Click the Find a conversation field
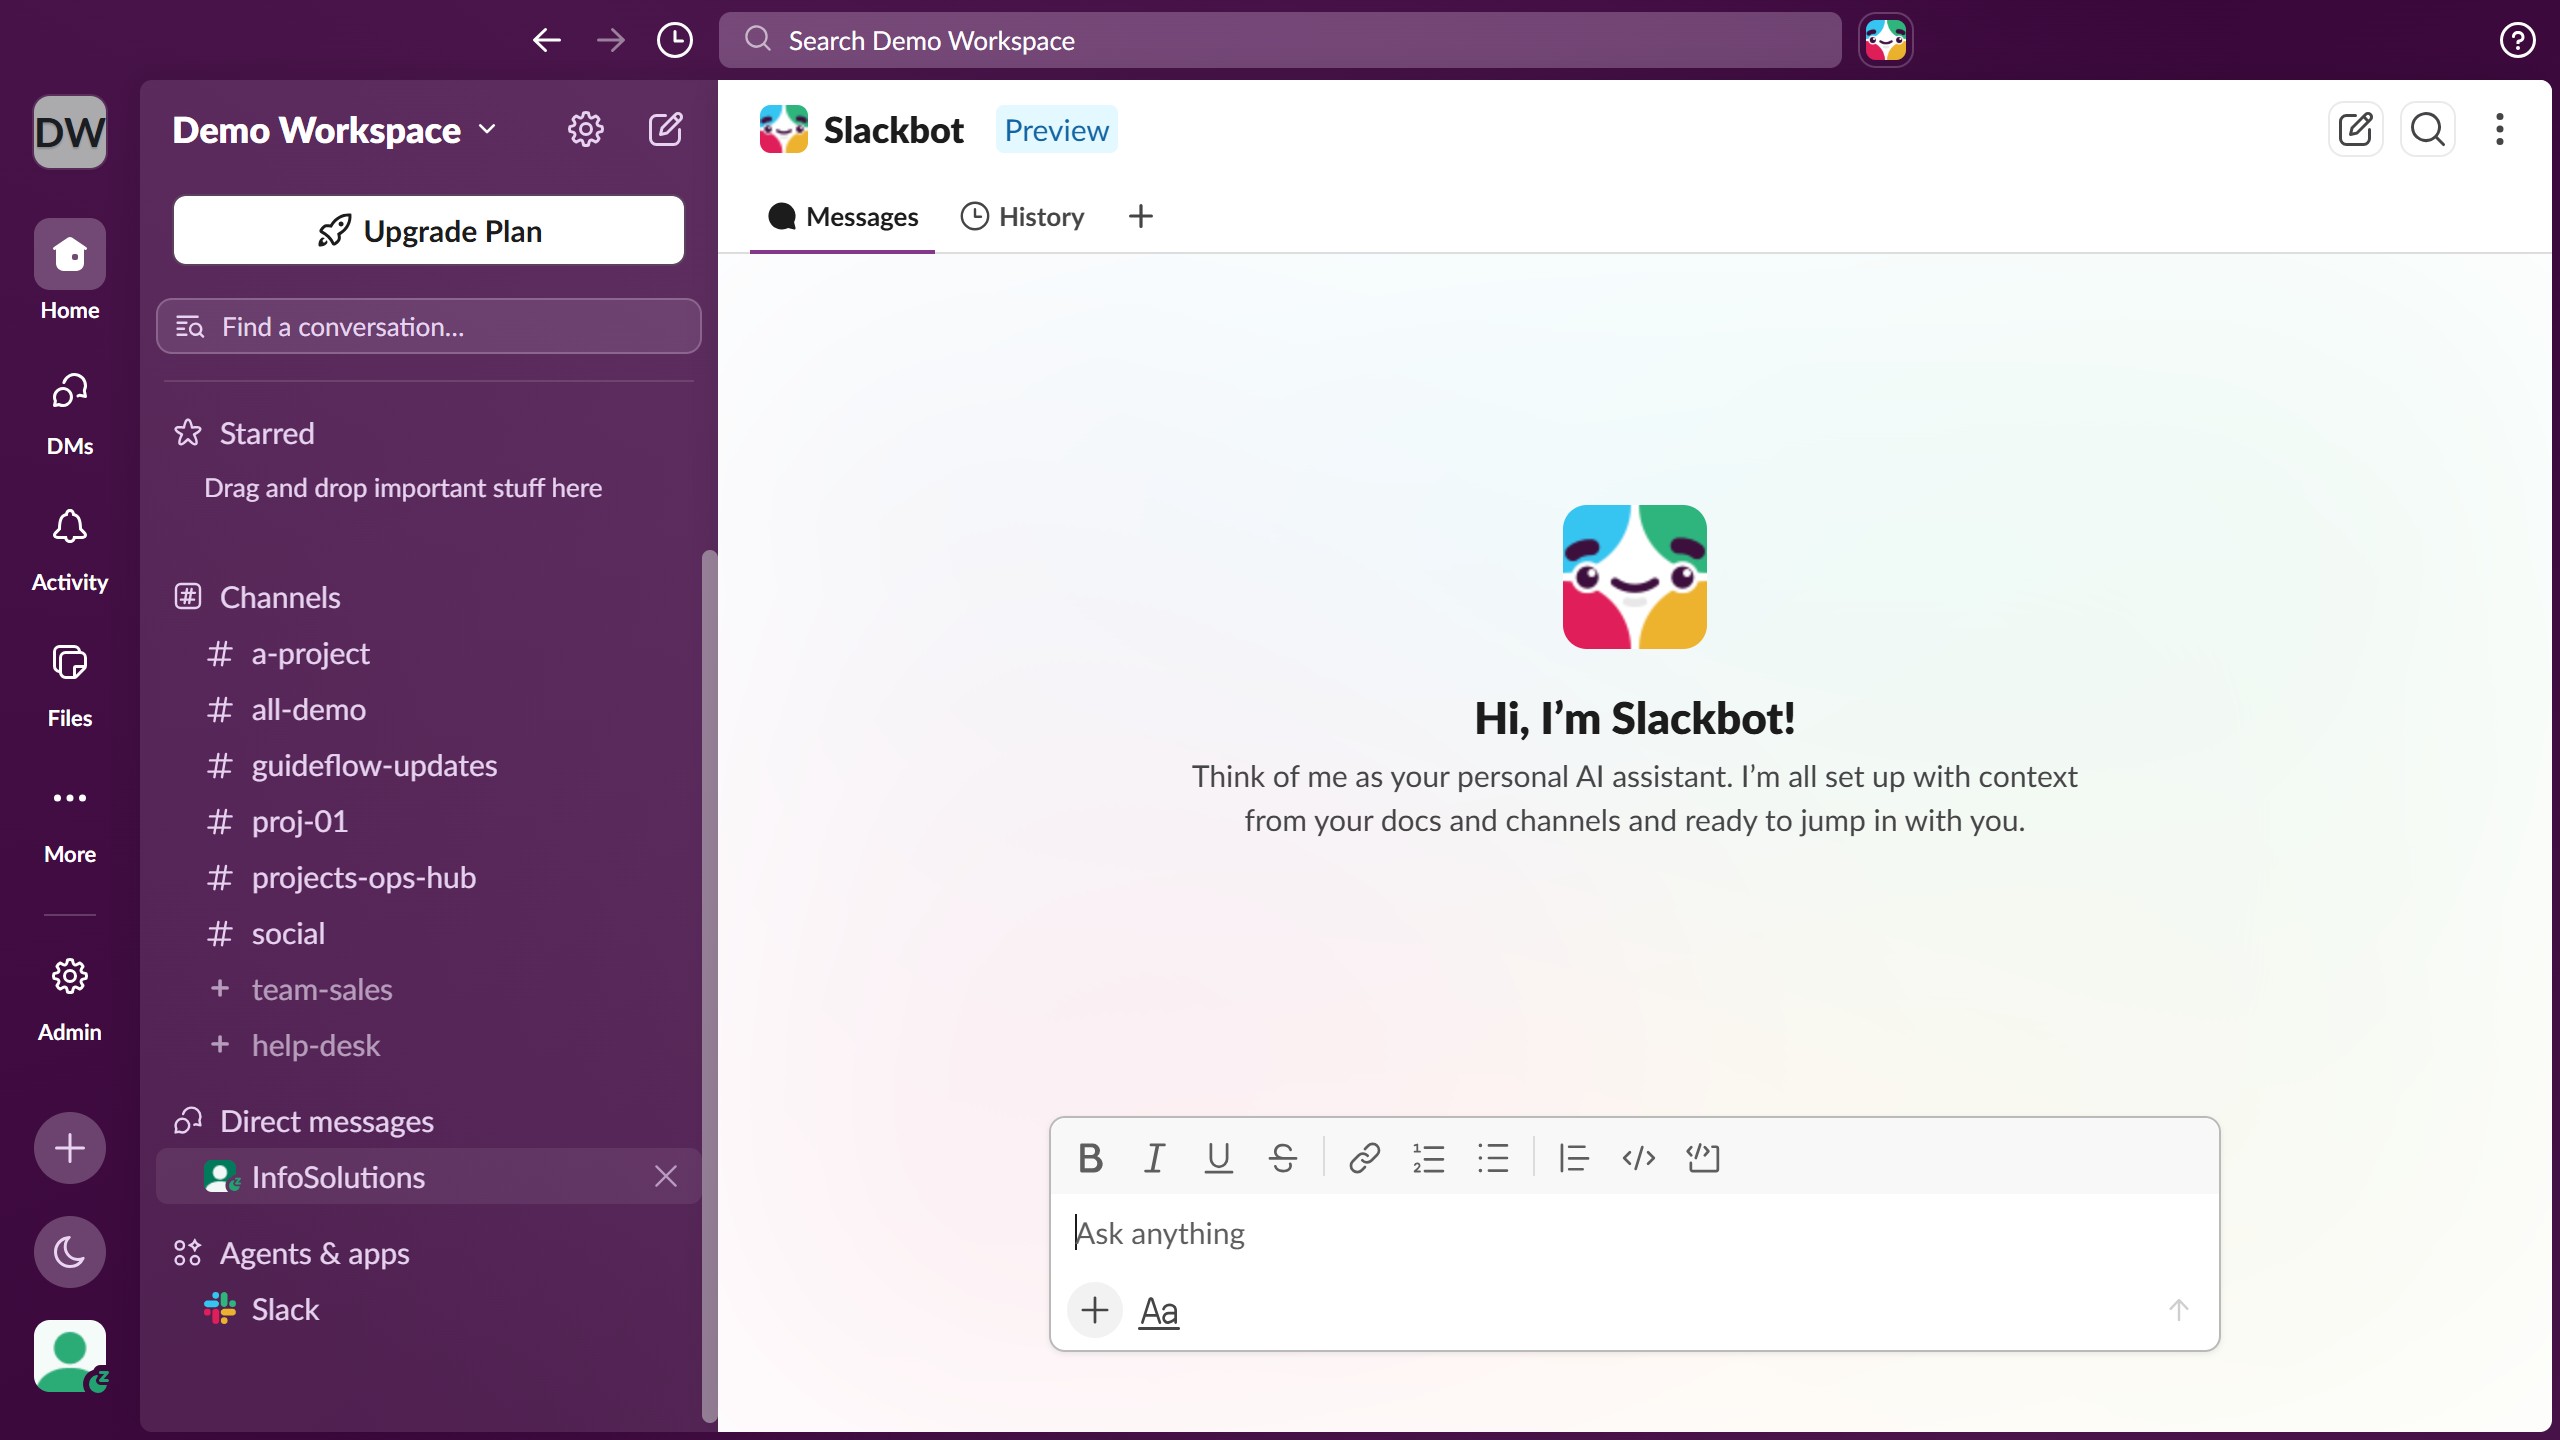The width and height of the screenshot is (2560, 1440). point(429,326)
